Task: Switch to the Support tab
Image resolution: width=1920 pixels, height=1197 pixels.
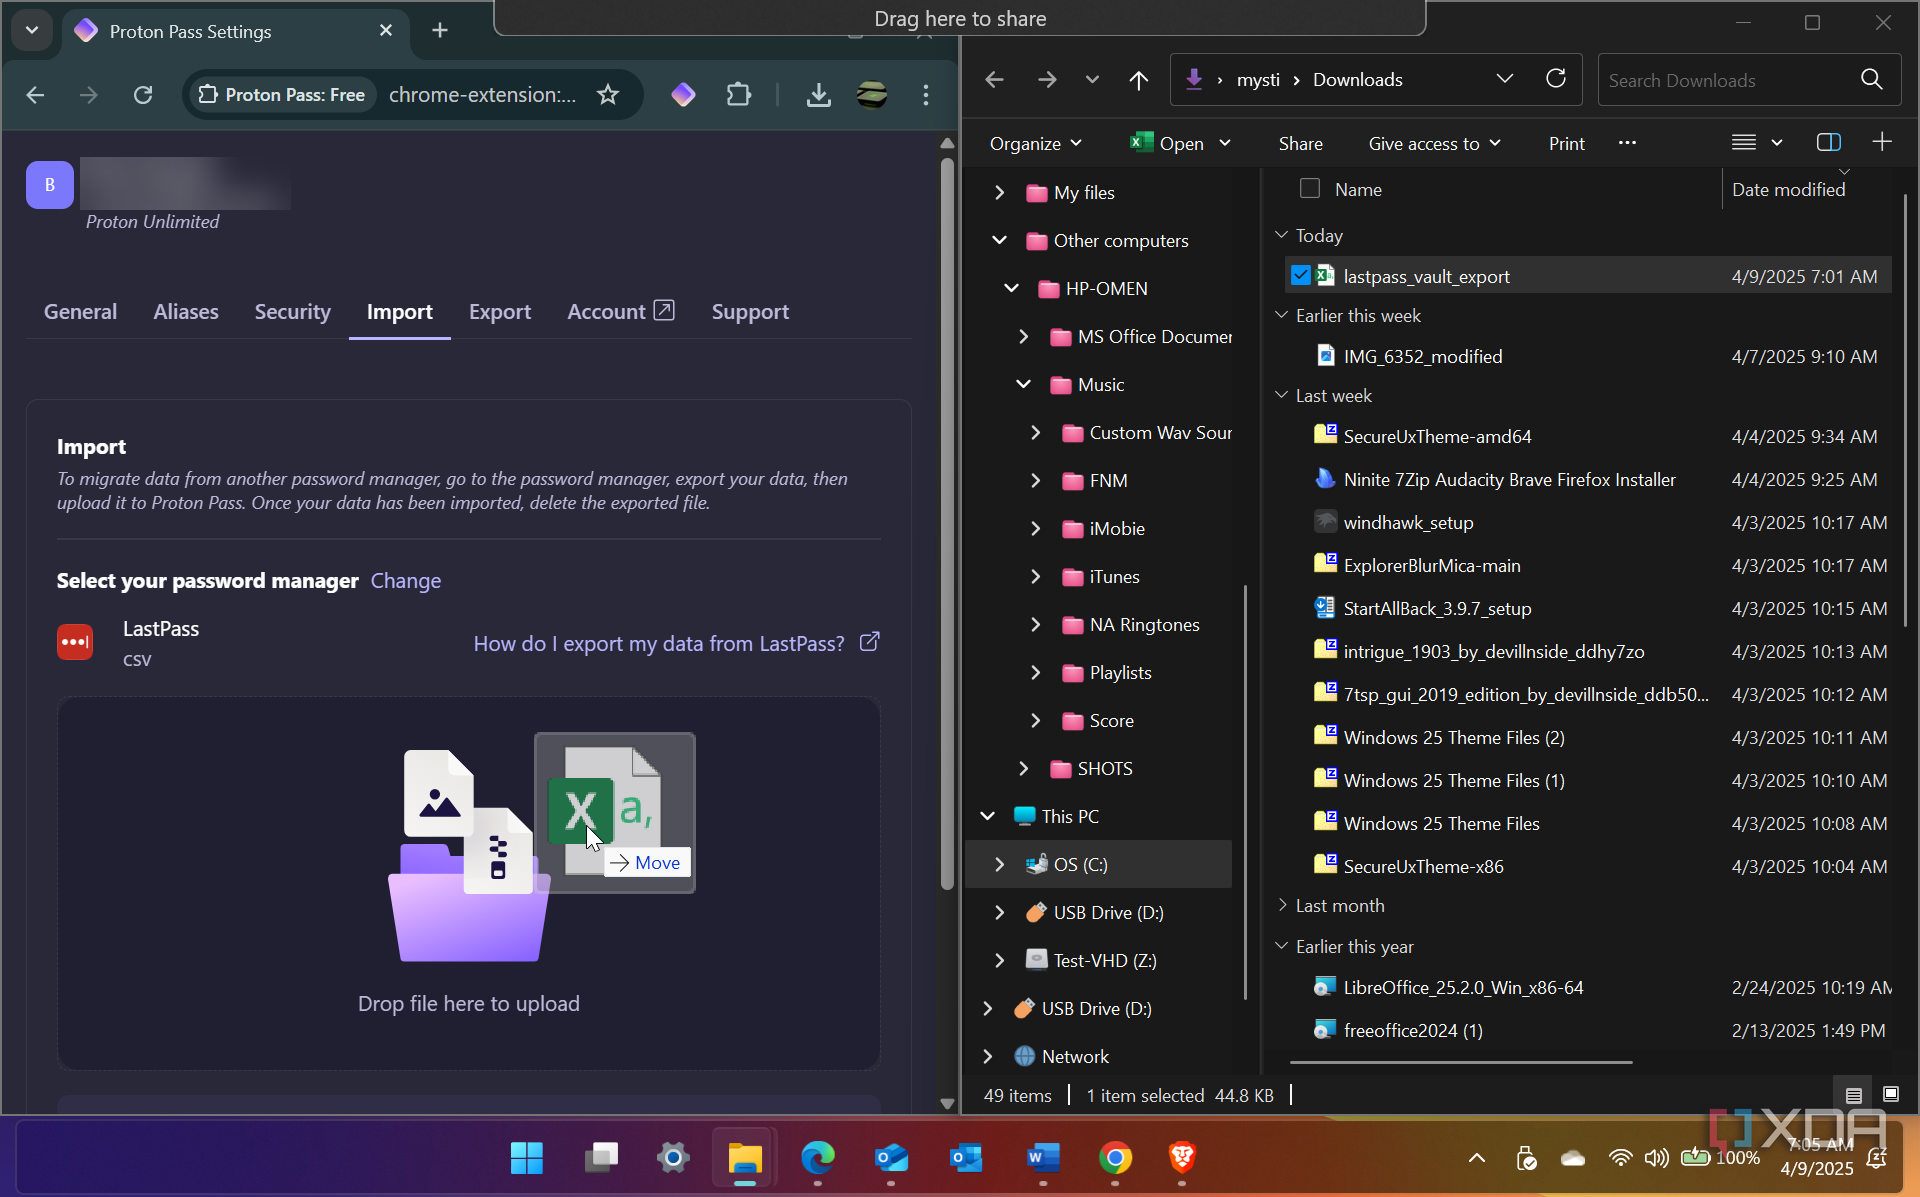Action: click(x=750, y=311)
